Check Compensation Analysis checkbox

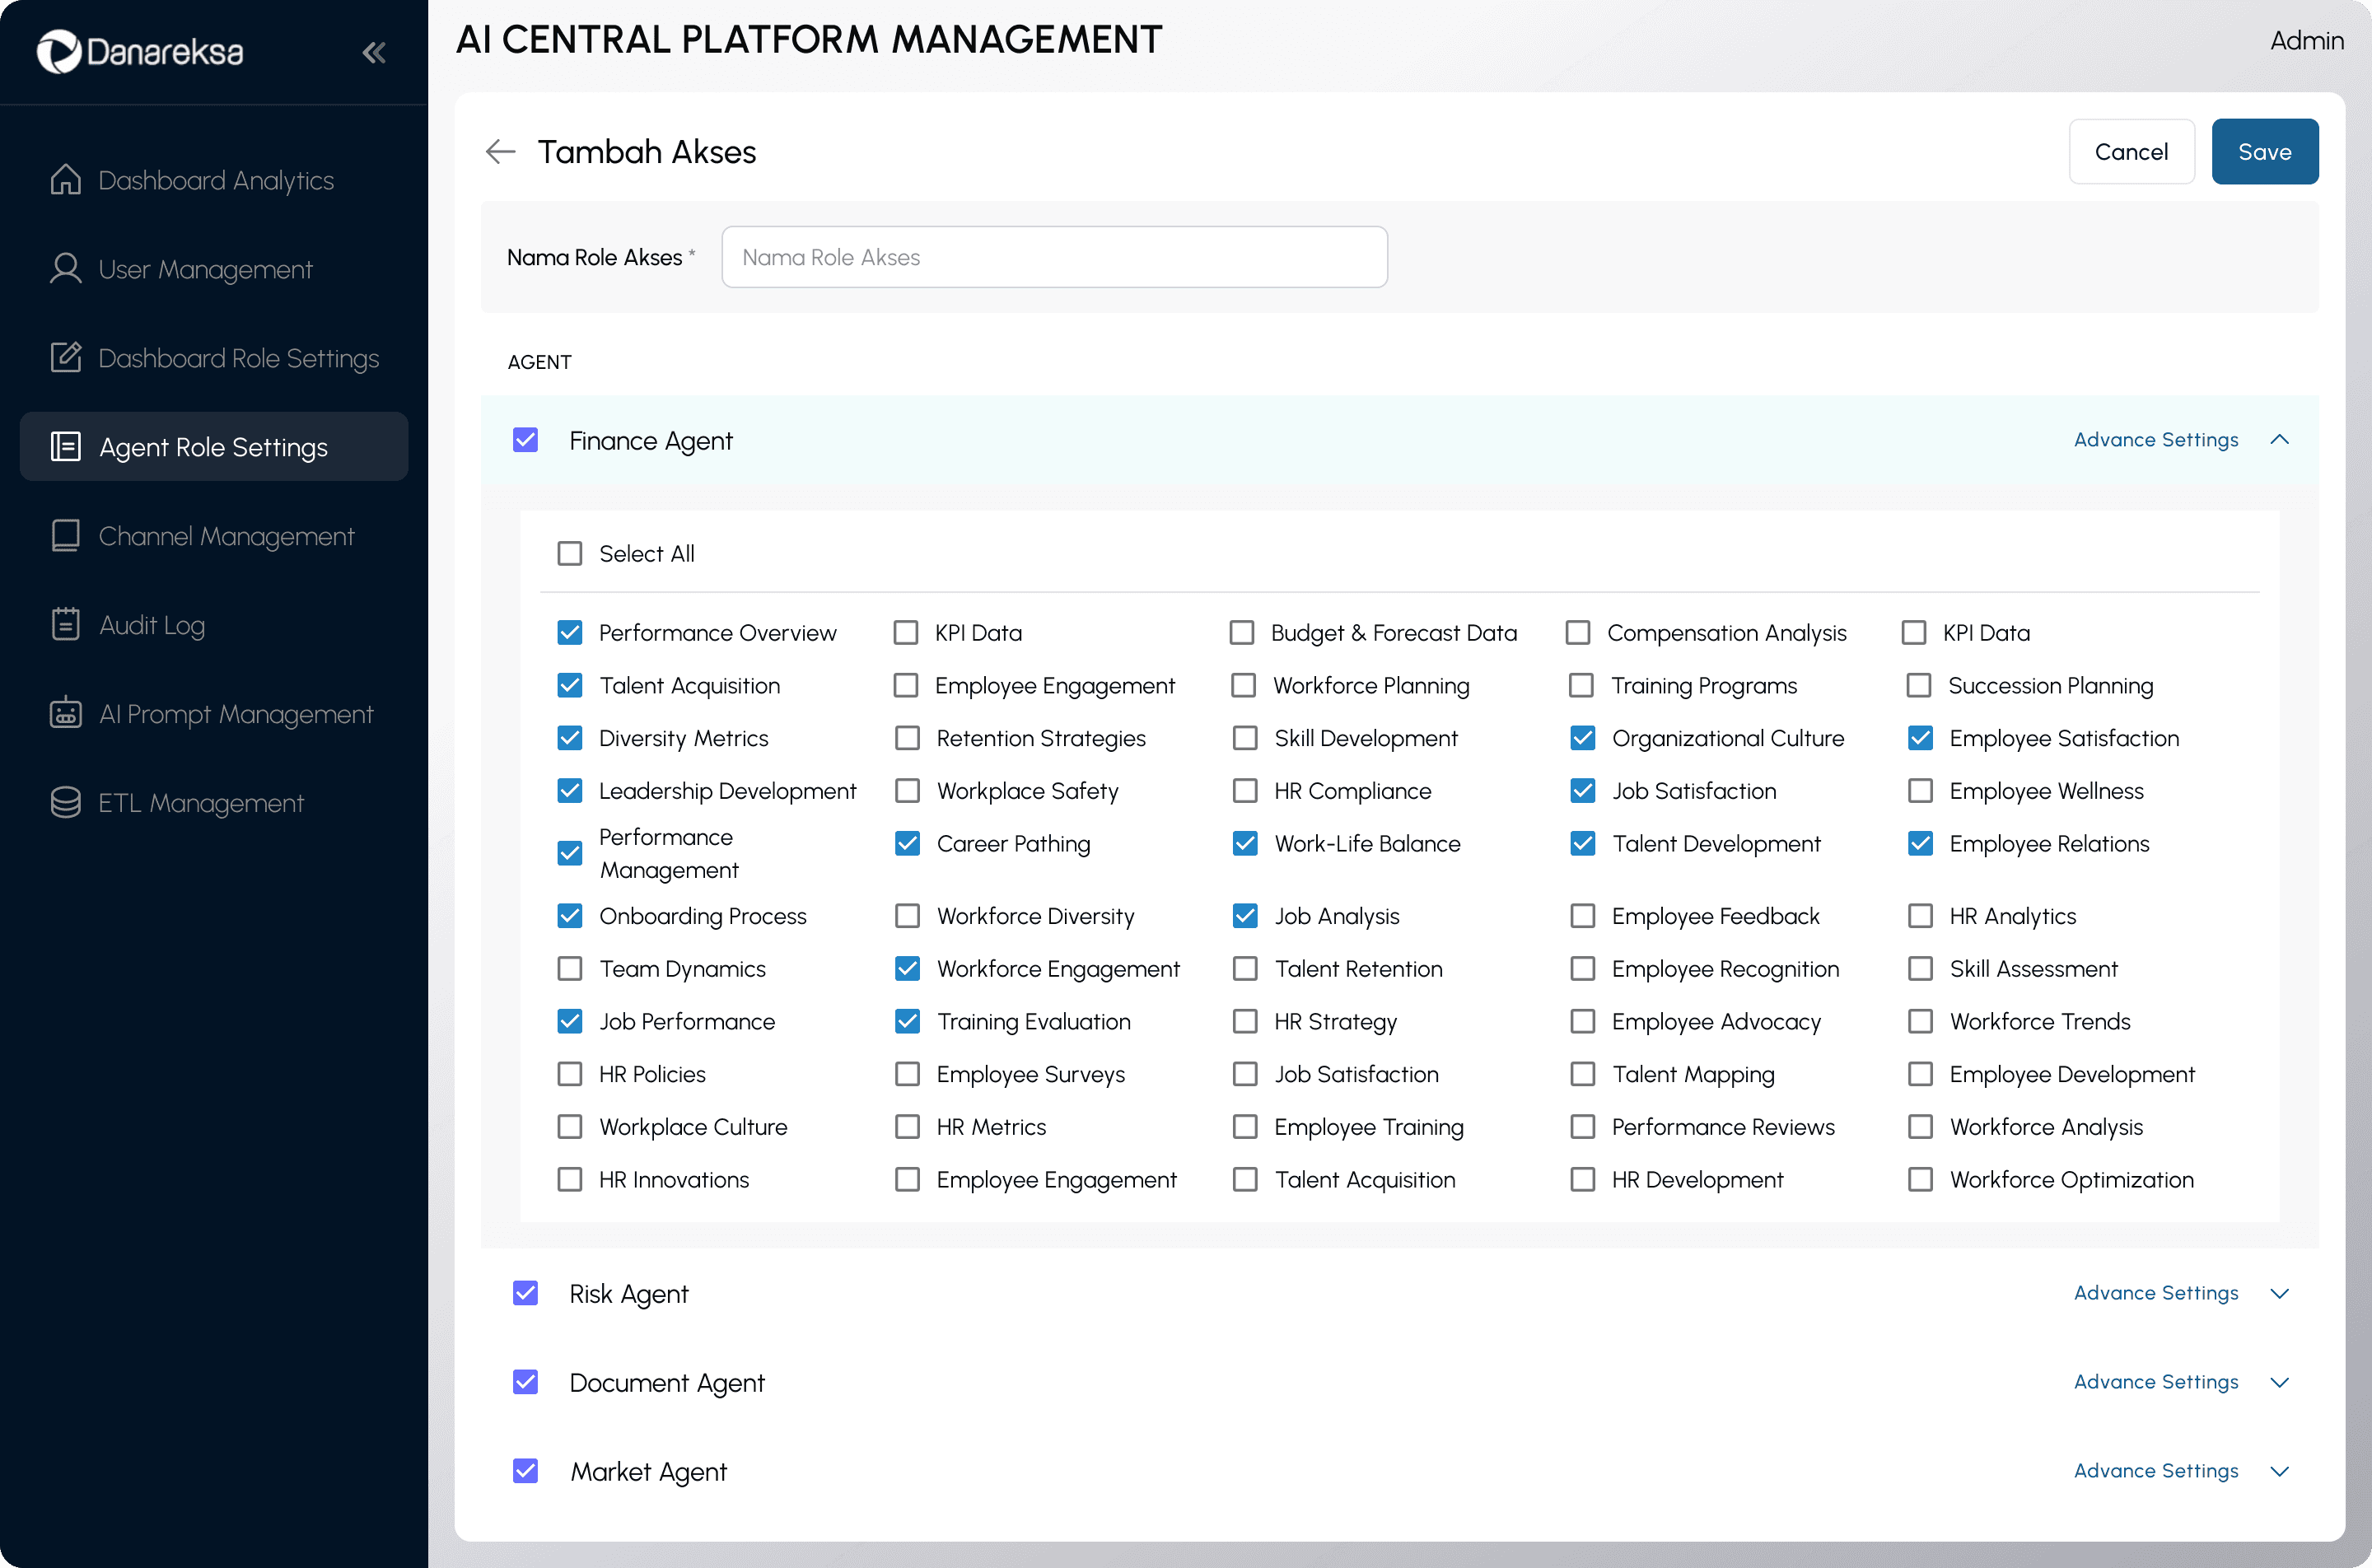pos(1577,632)
